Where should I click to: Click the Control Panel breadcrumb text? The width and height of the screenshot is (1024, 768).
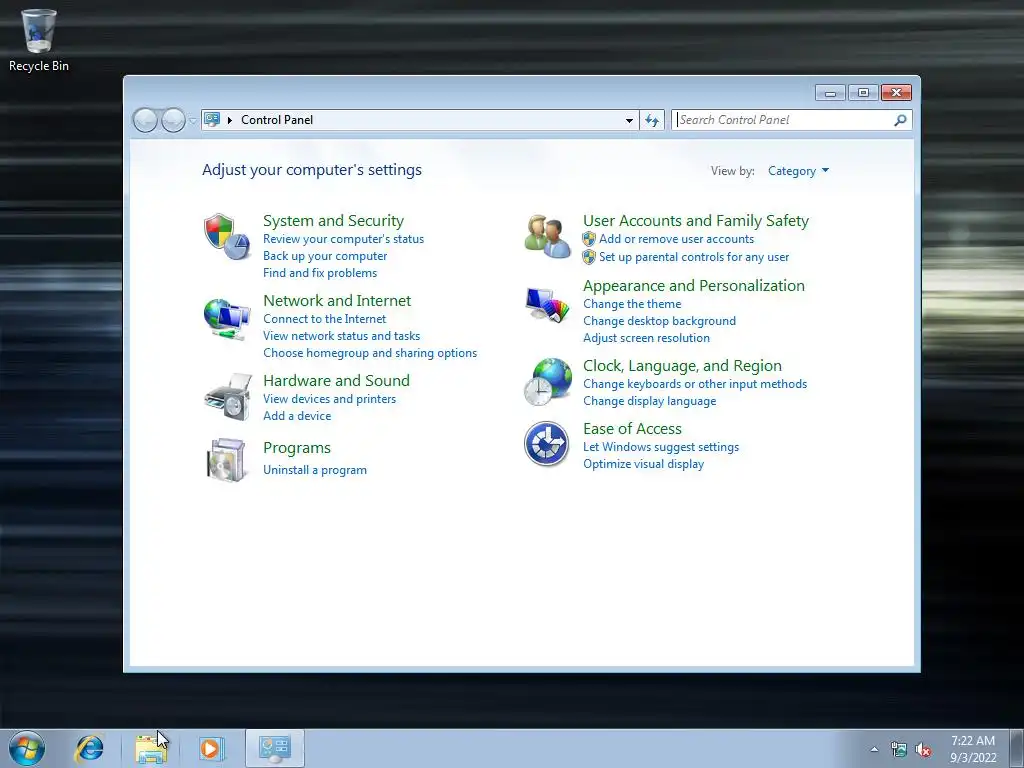pos(277,120)
